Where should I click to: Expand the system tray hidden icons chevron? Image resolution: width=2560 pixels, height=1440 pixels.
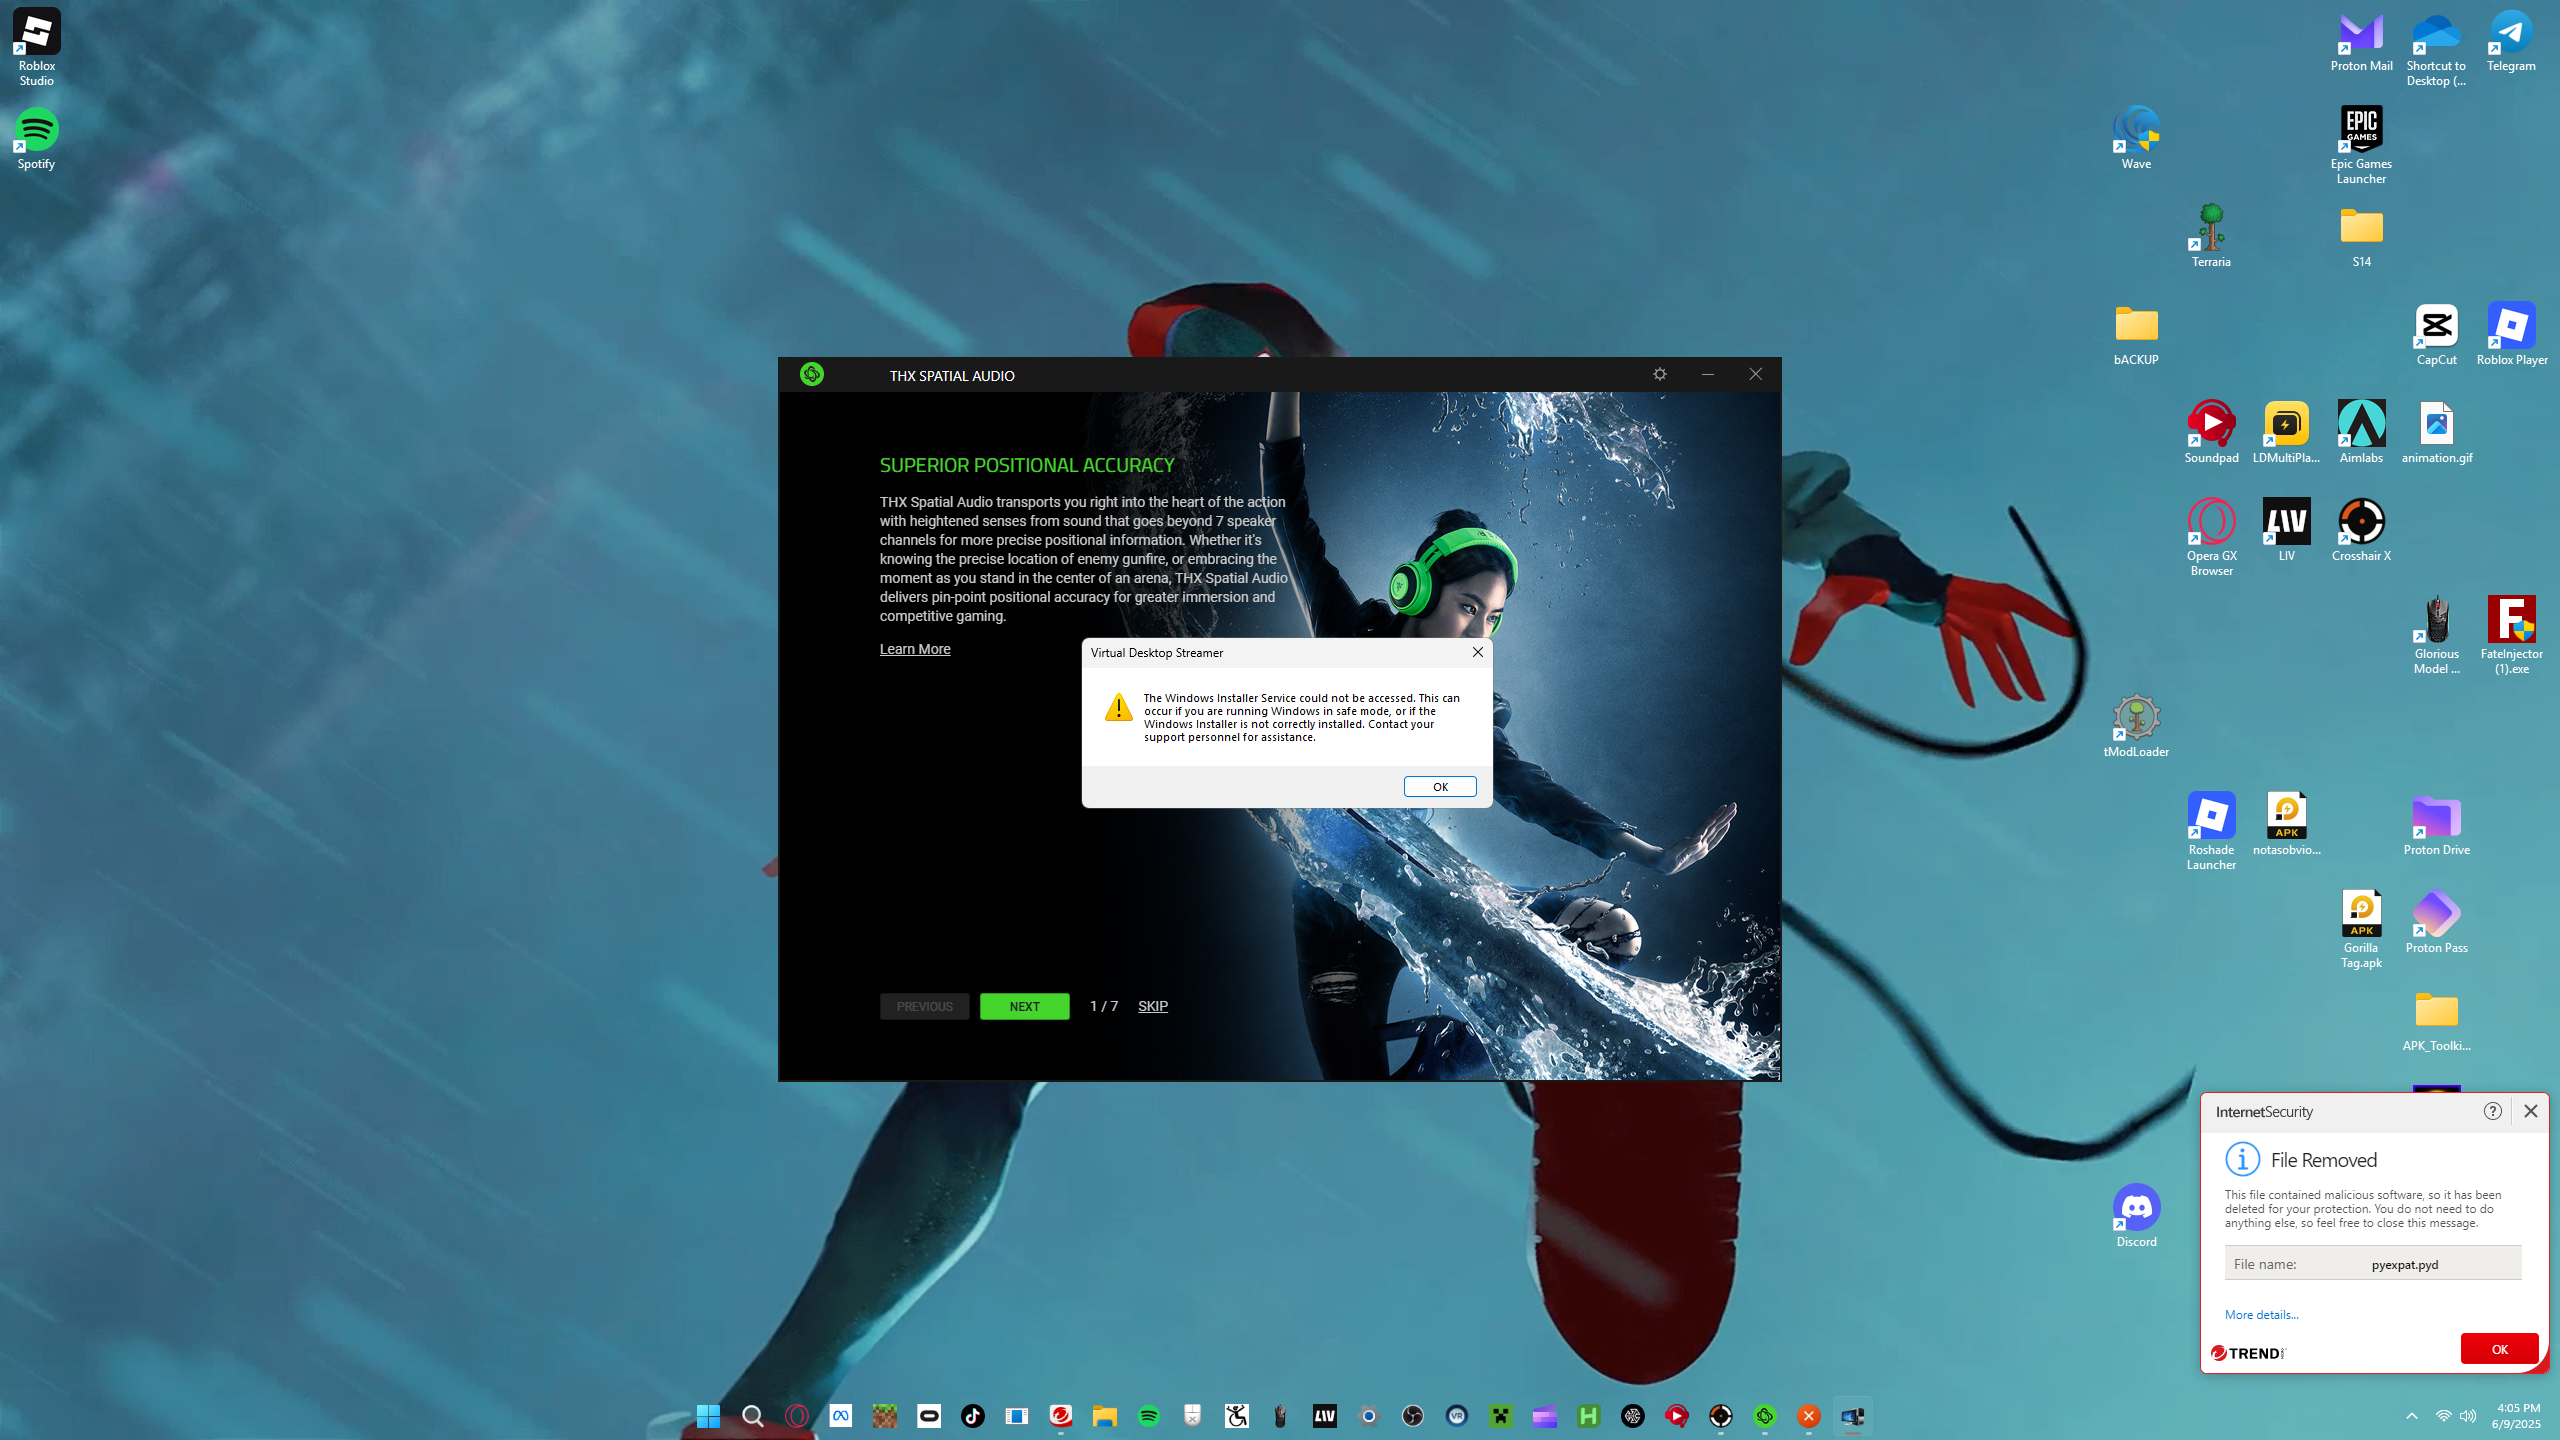click(2411, 1416)
